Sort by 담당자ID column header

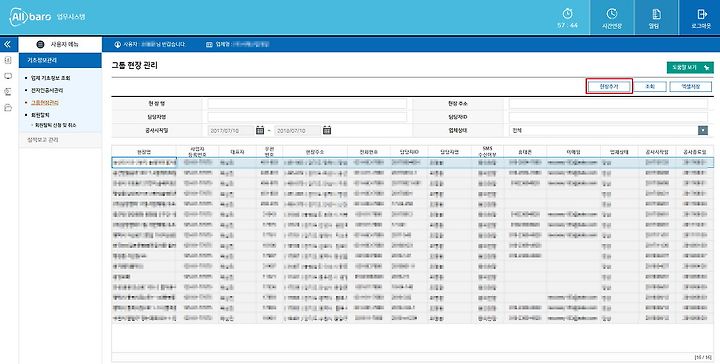[409, 151]
